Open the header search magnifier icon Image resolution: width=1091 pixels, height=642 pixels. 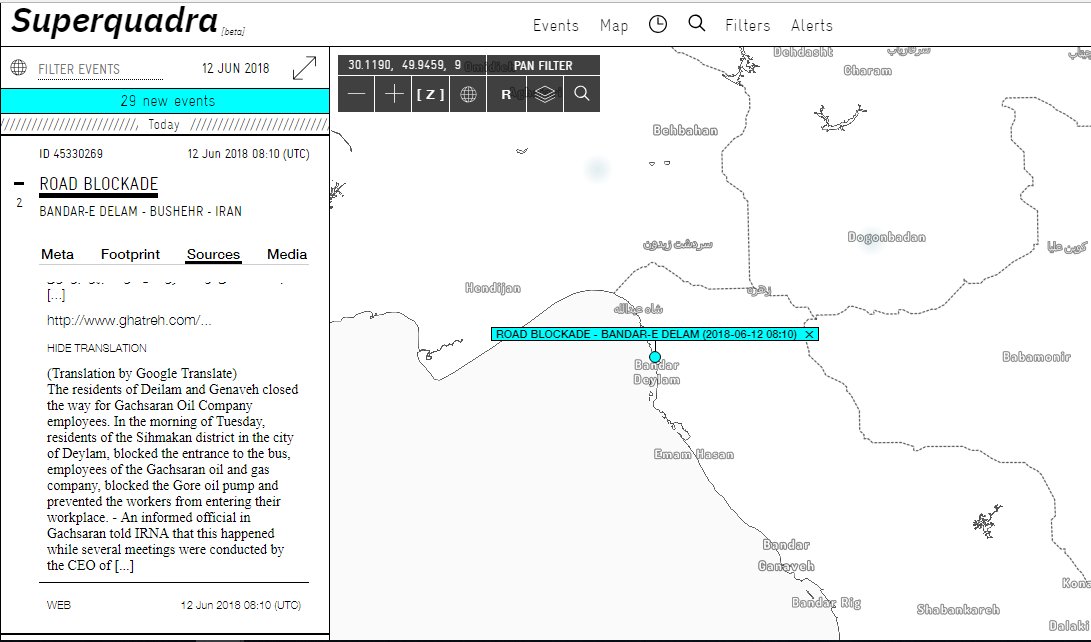pyautogui.click(x=696, y=24)
